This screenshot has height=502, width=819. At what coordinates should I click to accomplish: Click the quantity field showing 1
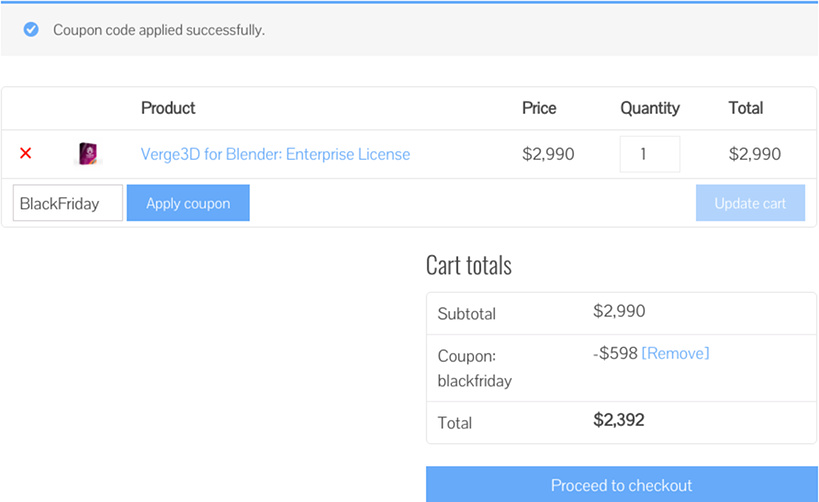click(650, 154)
